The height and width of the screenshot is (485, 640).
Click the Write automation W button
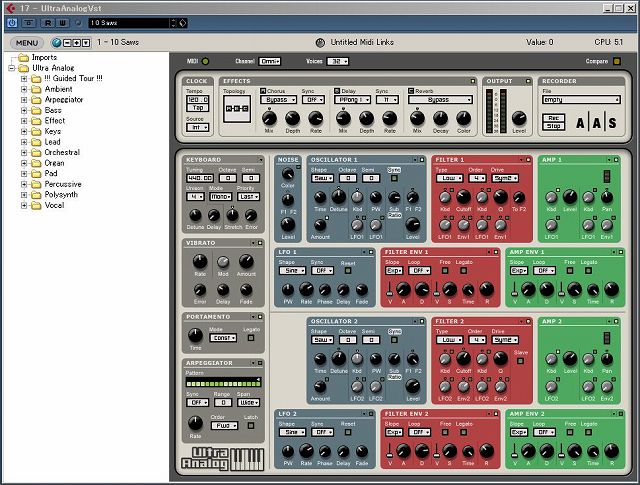point(62,22)
